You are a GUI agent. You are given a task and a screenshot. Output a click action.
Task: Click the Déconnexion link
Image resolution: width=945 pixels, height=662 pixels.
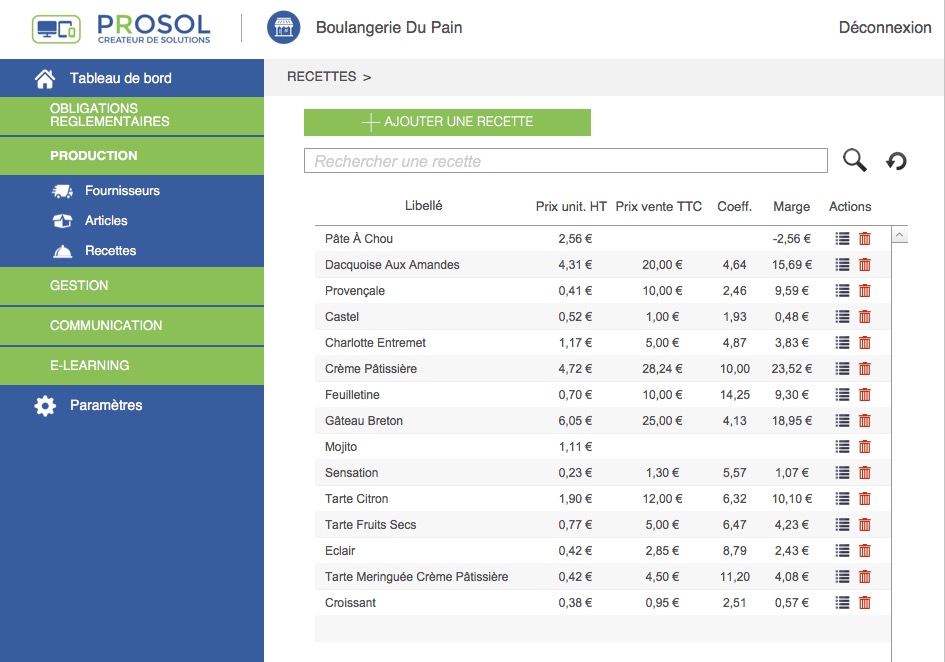[884, 28]
